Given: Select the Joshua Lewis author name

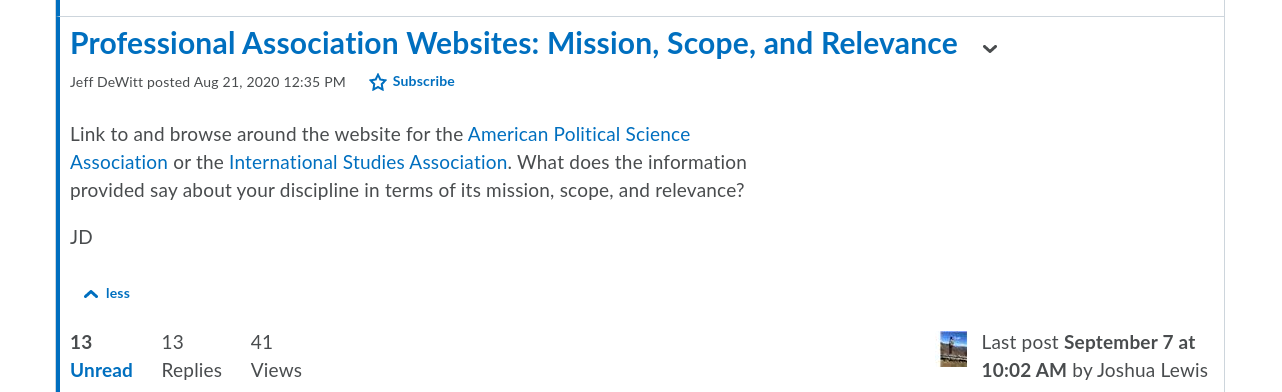Looking at the screenshot, I should (1152, 370).
